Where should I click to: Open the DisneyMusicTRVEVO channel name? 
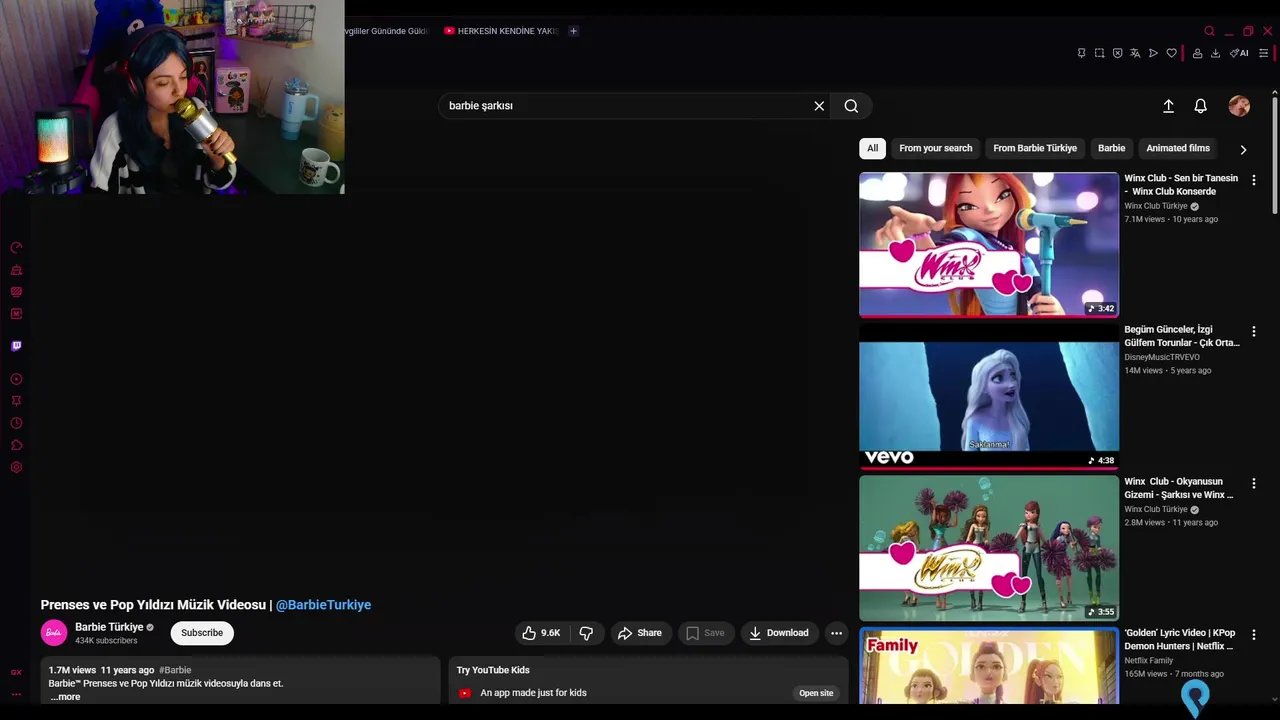point(1161,357)
